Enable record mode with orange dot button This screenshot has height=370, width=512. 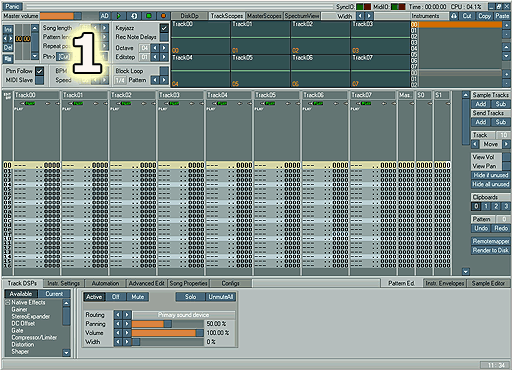[x=163, y=16]
